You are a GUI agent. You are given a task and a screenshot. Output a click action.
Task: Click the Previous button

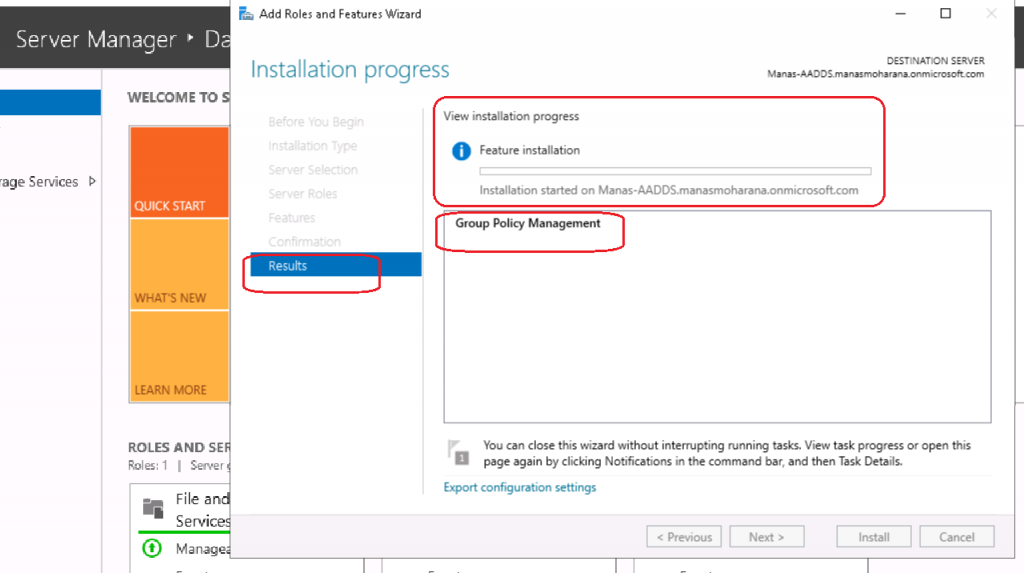pos(685,537)
